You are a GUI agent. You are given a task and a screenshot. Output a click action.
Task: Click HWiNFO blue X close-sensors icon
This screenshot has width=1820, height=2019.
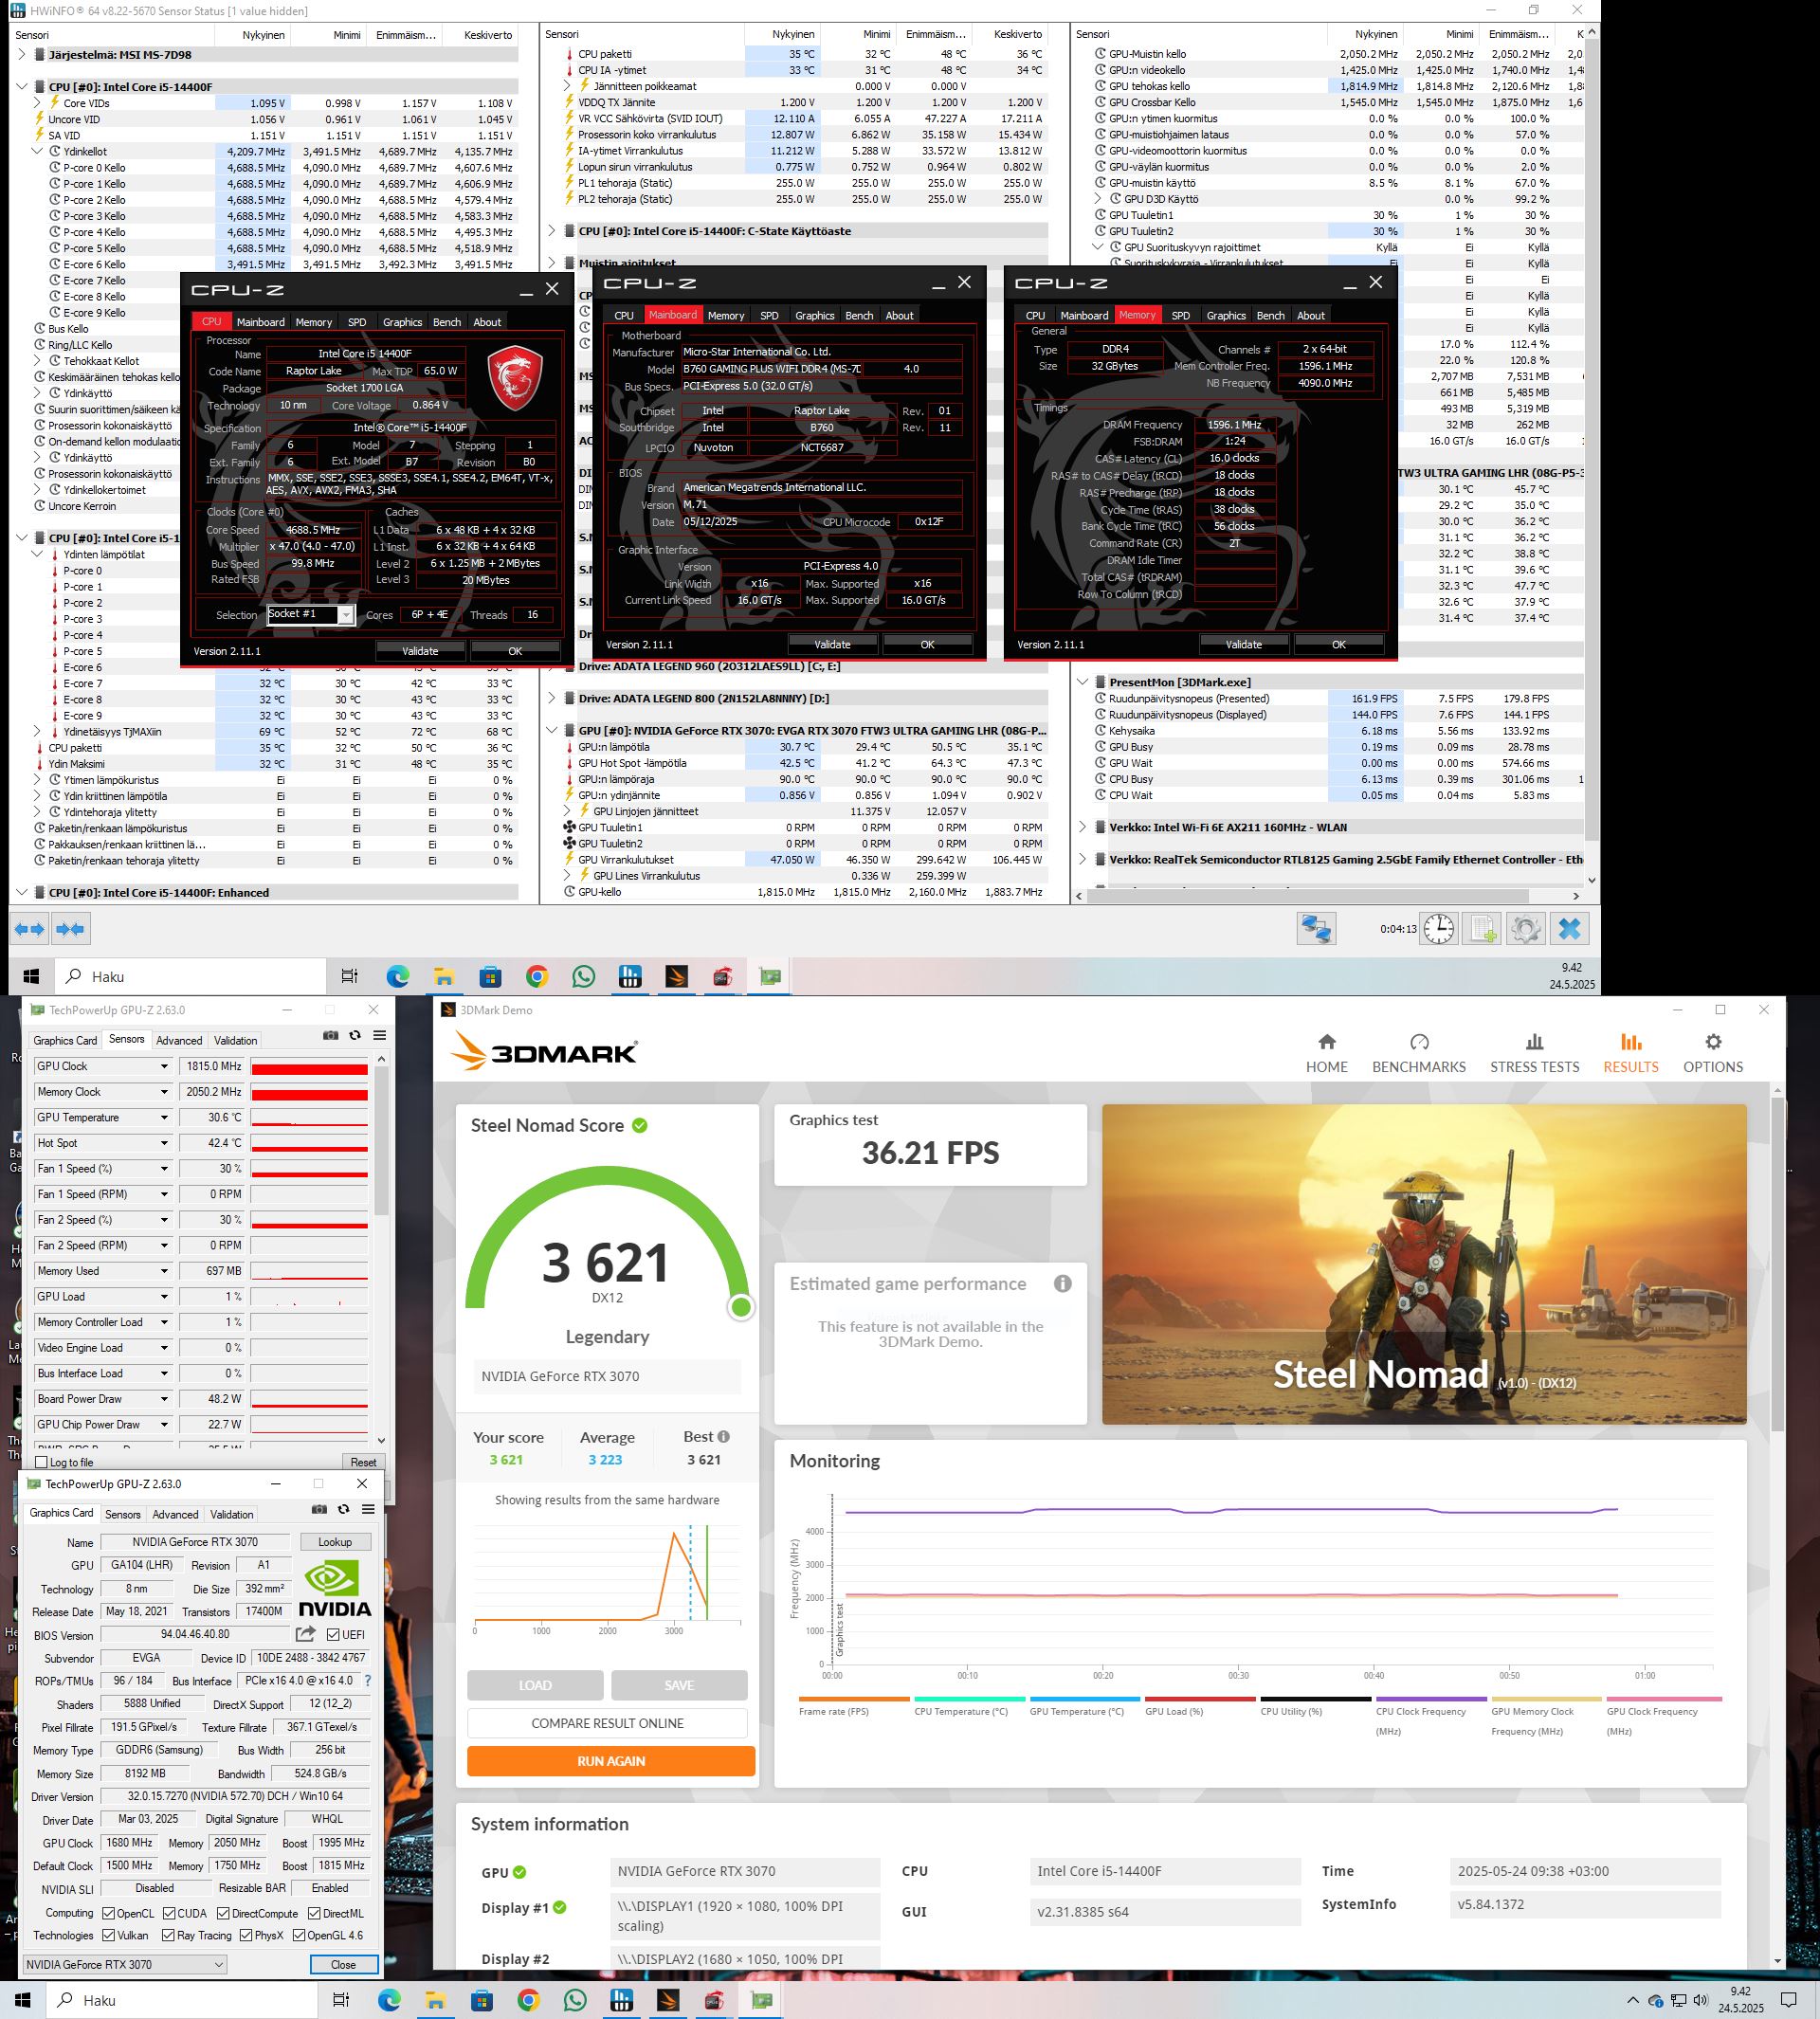[x=1569, y=929]
